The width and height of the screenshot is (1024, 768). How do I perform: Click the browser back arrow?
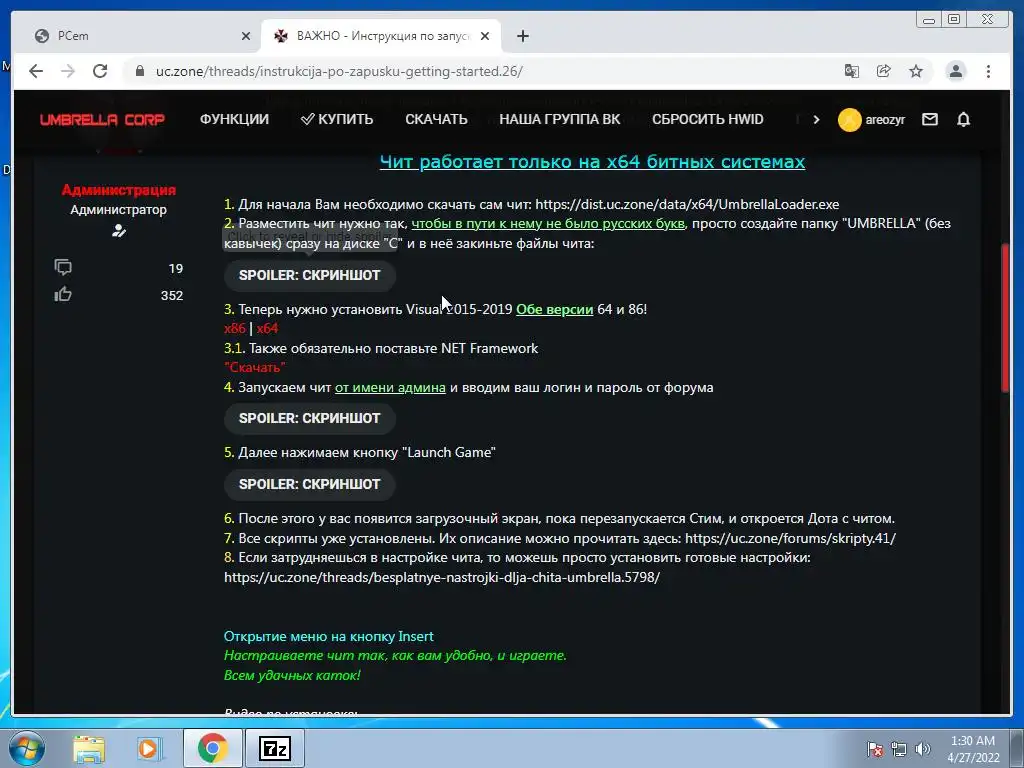tap(36, 71)
